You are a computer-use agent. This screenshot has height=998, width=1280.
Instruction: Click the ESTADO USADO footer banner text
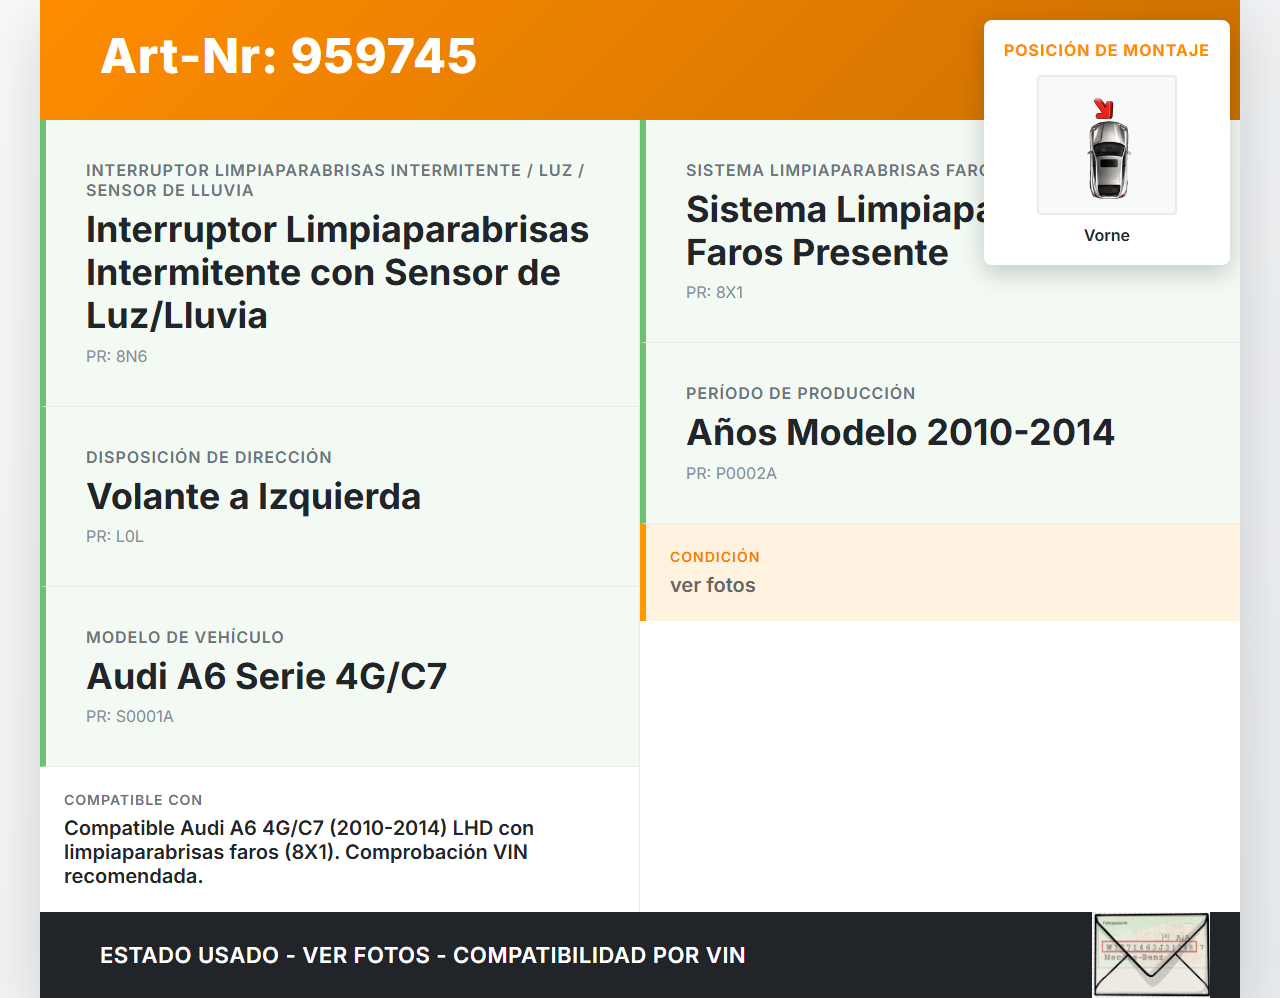[x=423, y=955]
